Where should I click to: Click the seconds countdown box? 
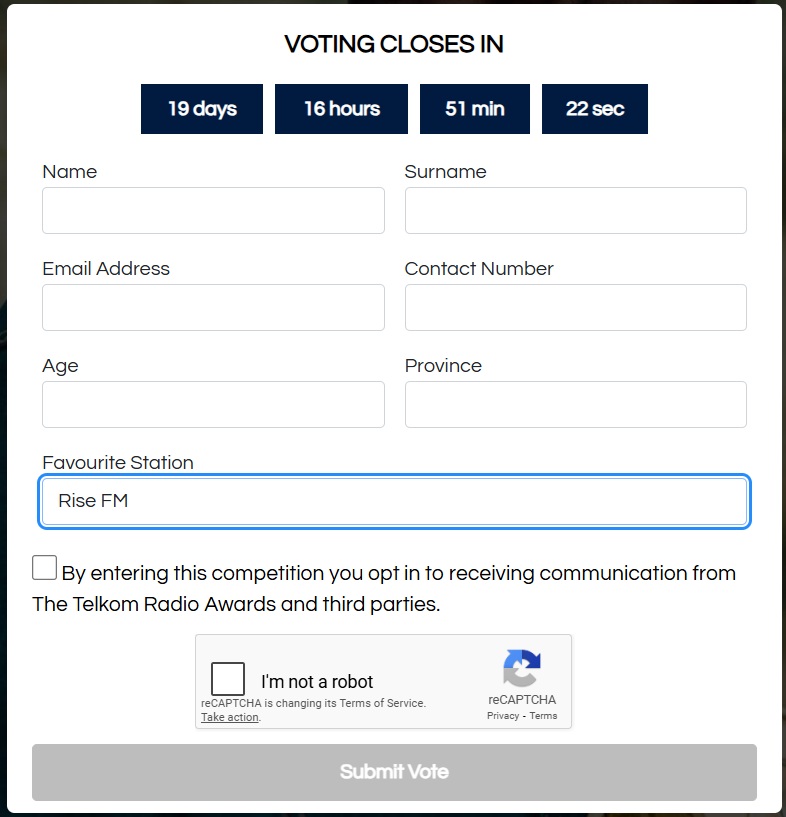[x=595, y=109]
